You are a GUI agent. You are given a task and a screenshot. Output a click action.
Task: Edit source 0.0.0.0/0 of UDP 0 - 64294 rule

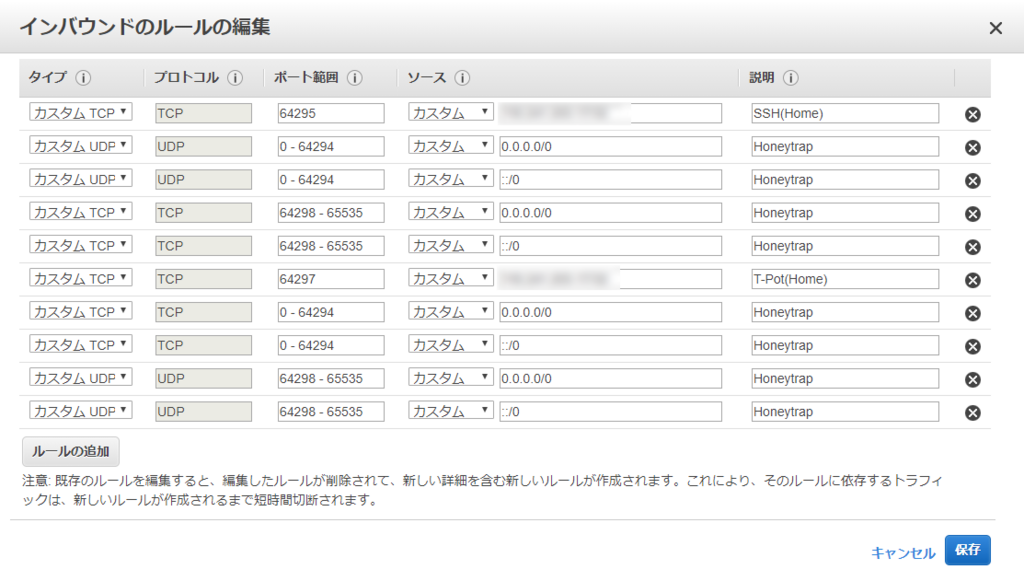[x=611, y=146]
